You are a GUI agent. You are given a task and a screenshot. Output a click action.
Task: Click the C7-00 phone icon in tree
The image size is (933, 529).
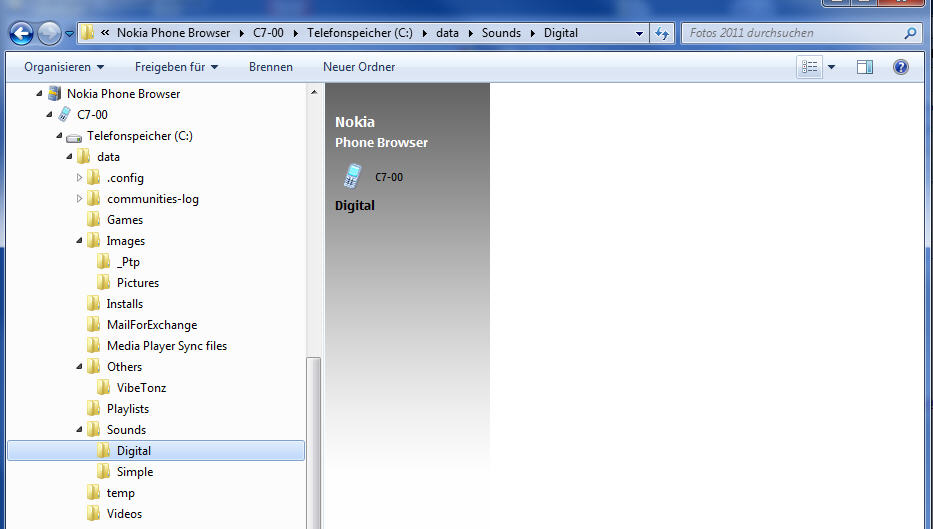pyautogui.click(x=64, y=114)
